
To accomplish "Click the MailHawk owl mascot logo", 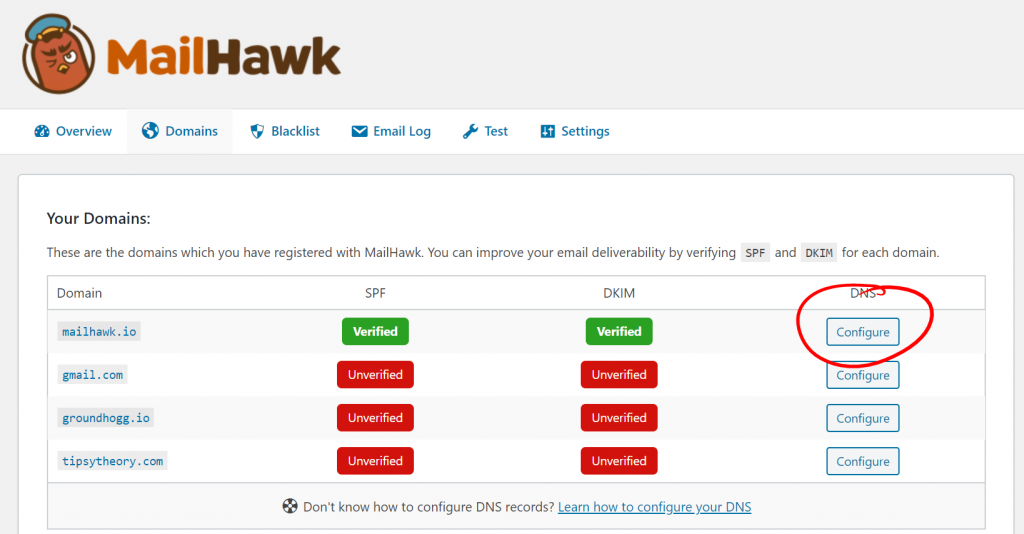I will (58, 54).
